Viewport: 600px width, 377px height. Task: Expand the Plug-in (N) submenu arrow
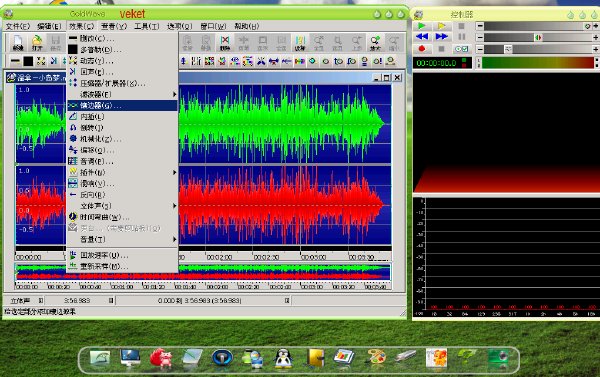(174, 172)
